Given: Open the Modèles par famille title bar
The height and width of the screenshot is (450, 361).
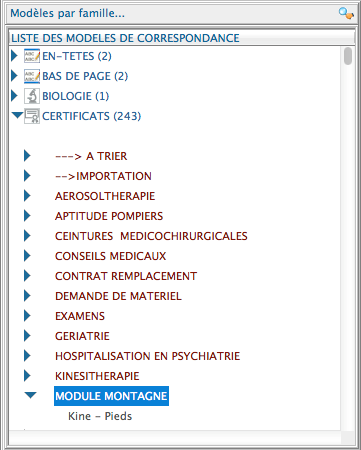Looking at the screenshot, I should [180, 14].
